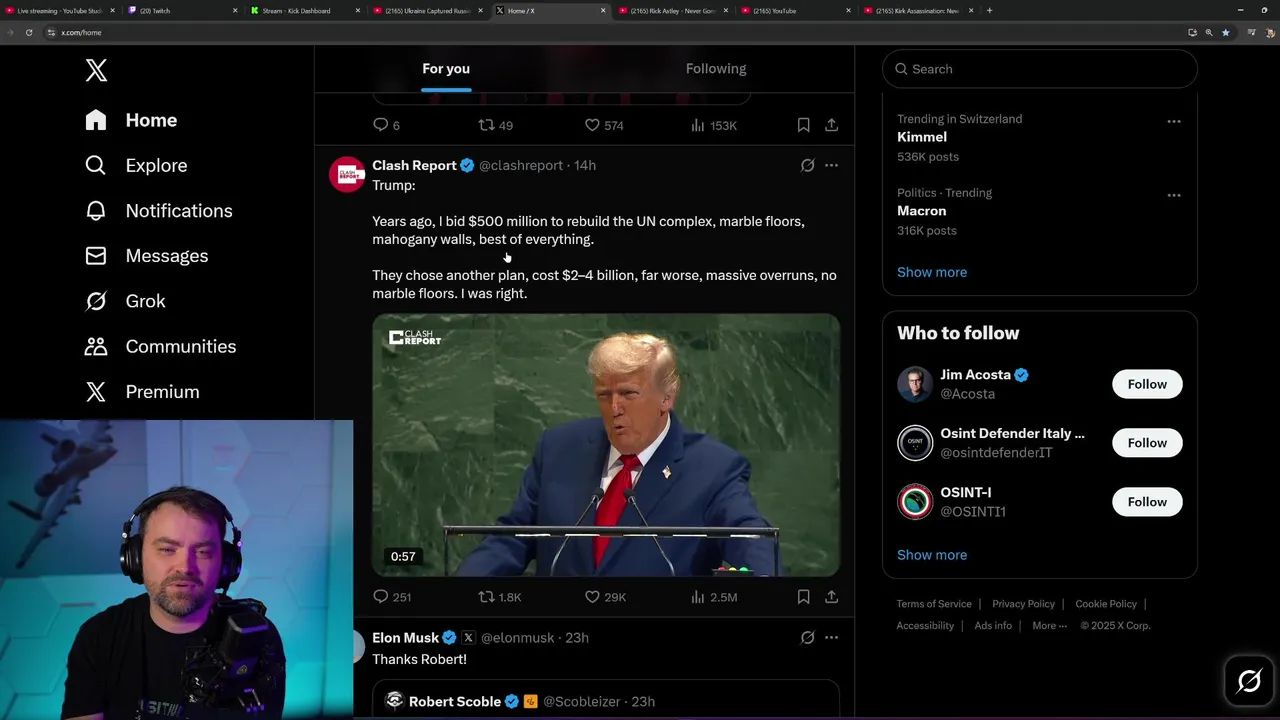Bookmark the top post
Screen dimensions: 1280x720
(803, 125)
